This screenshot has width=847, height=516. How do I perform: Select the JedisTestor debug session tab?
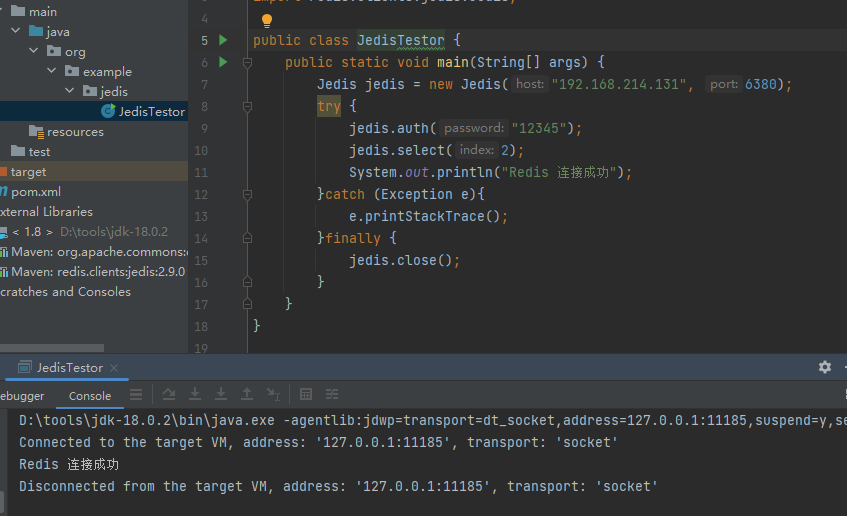(x=69, y=368)
